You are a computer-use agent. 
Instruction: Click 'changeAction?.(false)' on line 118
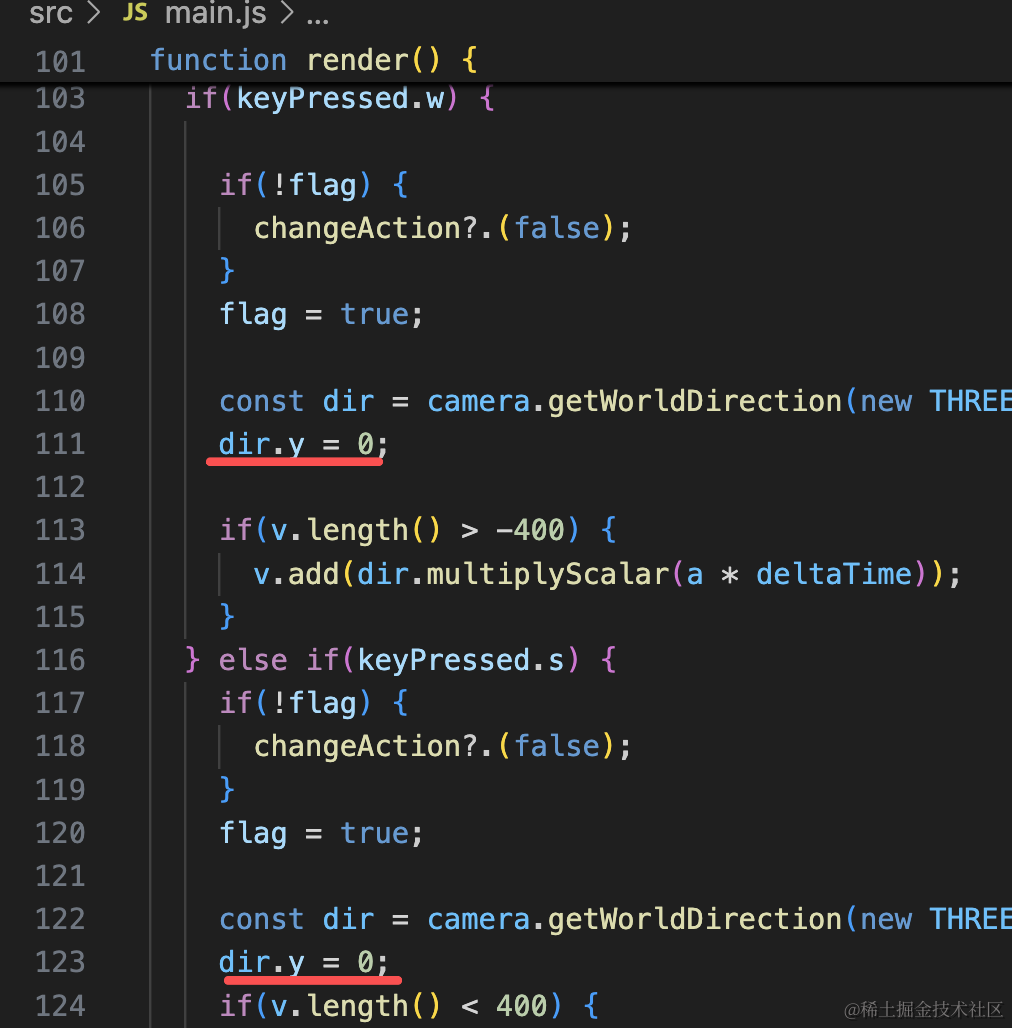(434, 746)
